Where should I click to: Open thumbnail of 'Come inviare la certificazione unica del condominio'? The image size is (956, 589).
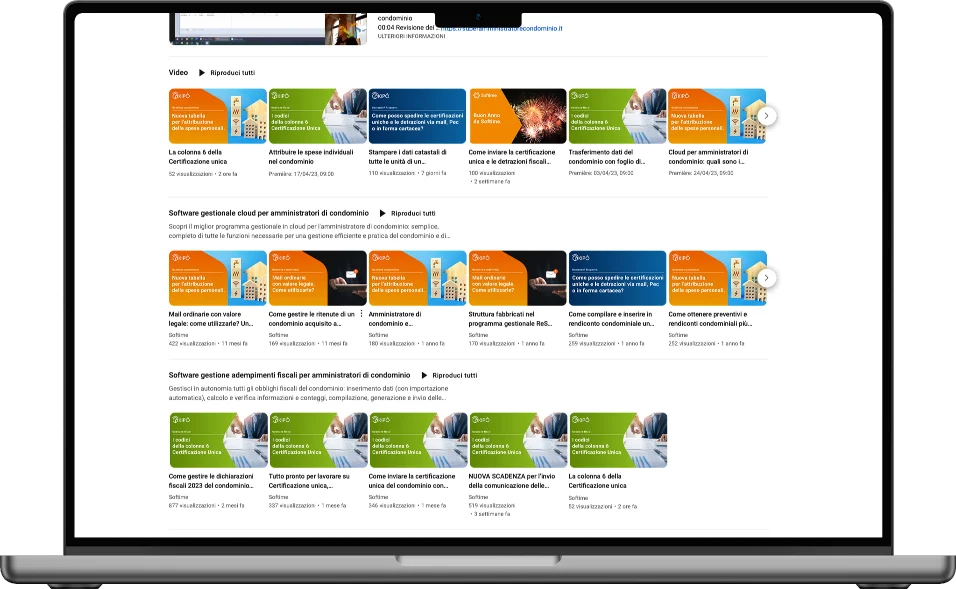tap(418, 440)
